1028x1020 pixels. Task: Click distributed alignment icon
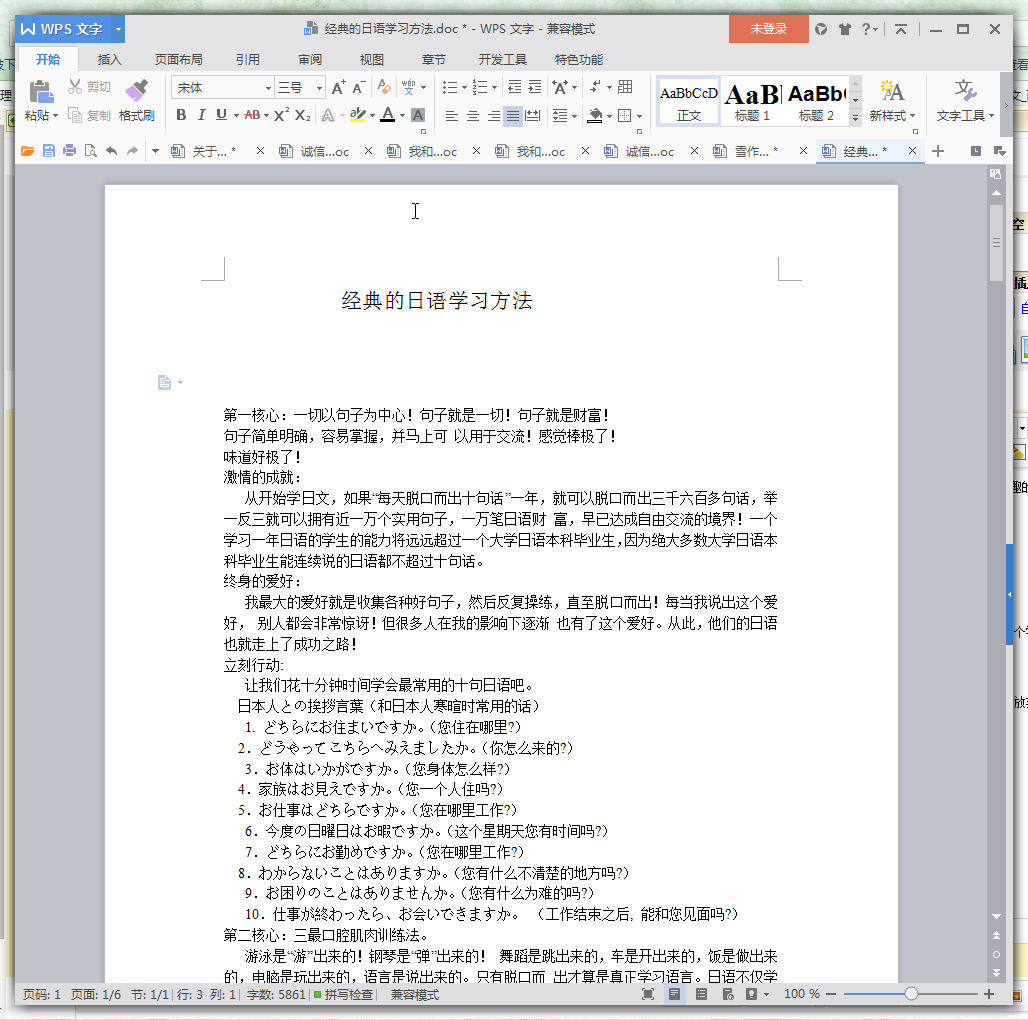533,116
